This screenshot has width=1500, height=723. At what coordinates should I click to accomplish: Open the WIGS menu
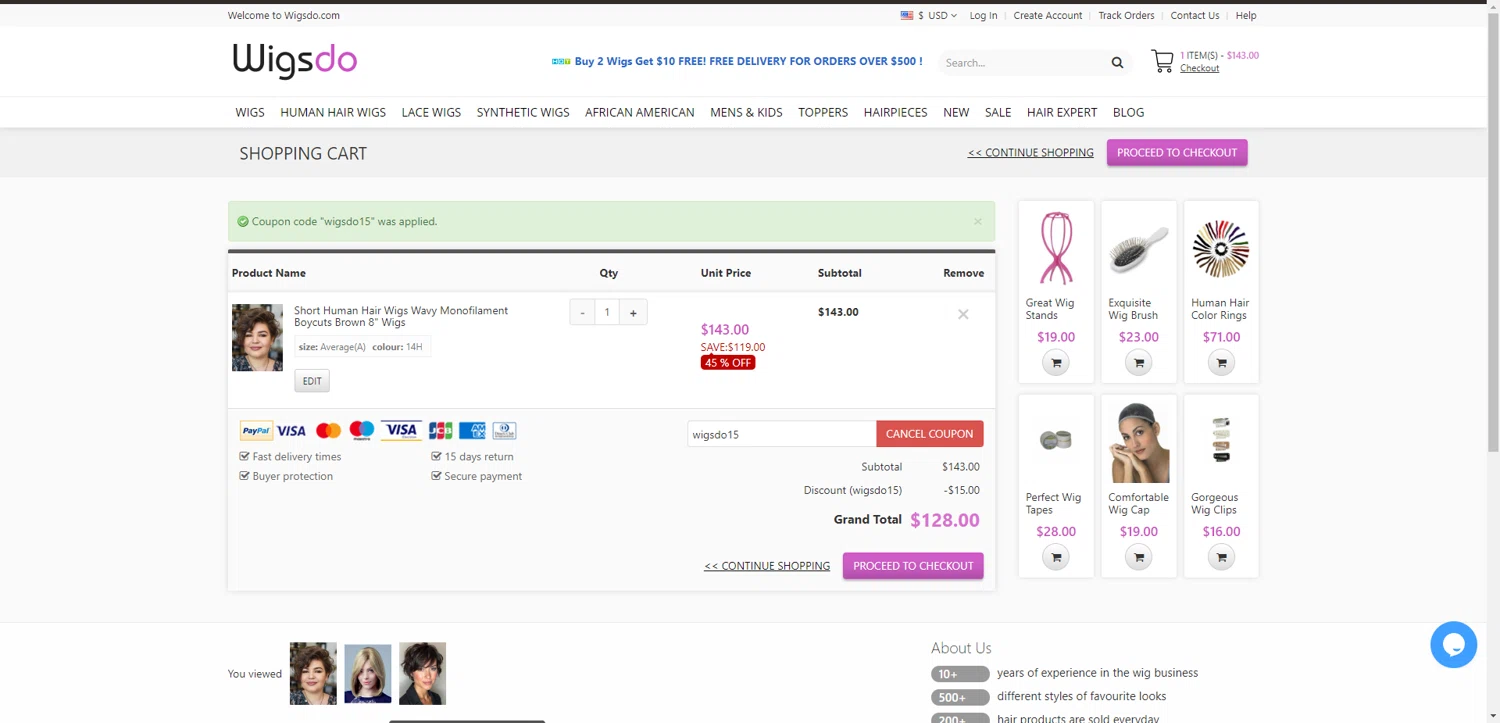coord(250,112)
